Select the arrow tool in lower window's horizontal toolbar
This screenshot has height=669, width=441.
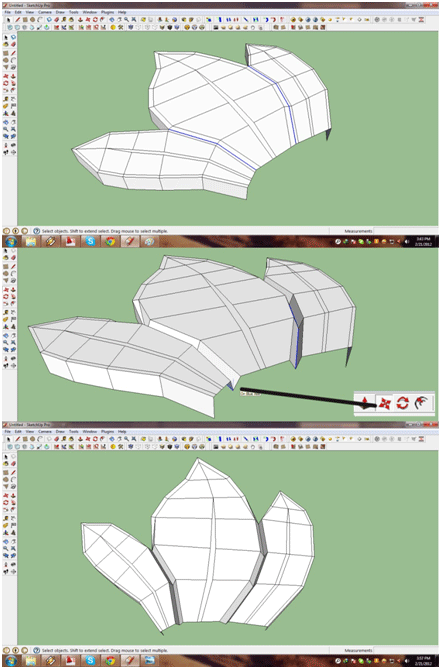[9, 439]
